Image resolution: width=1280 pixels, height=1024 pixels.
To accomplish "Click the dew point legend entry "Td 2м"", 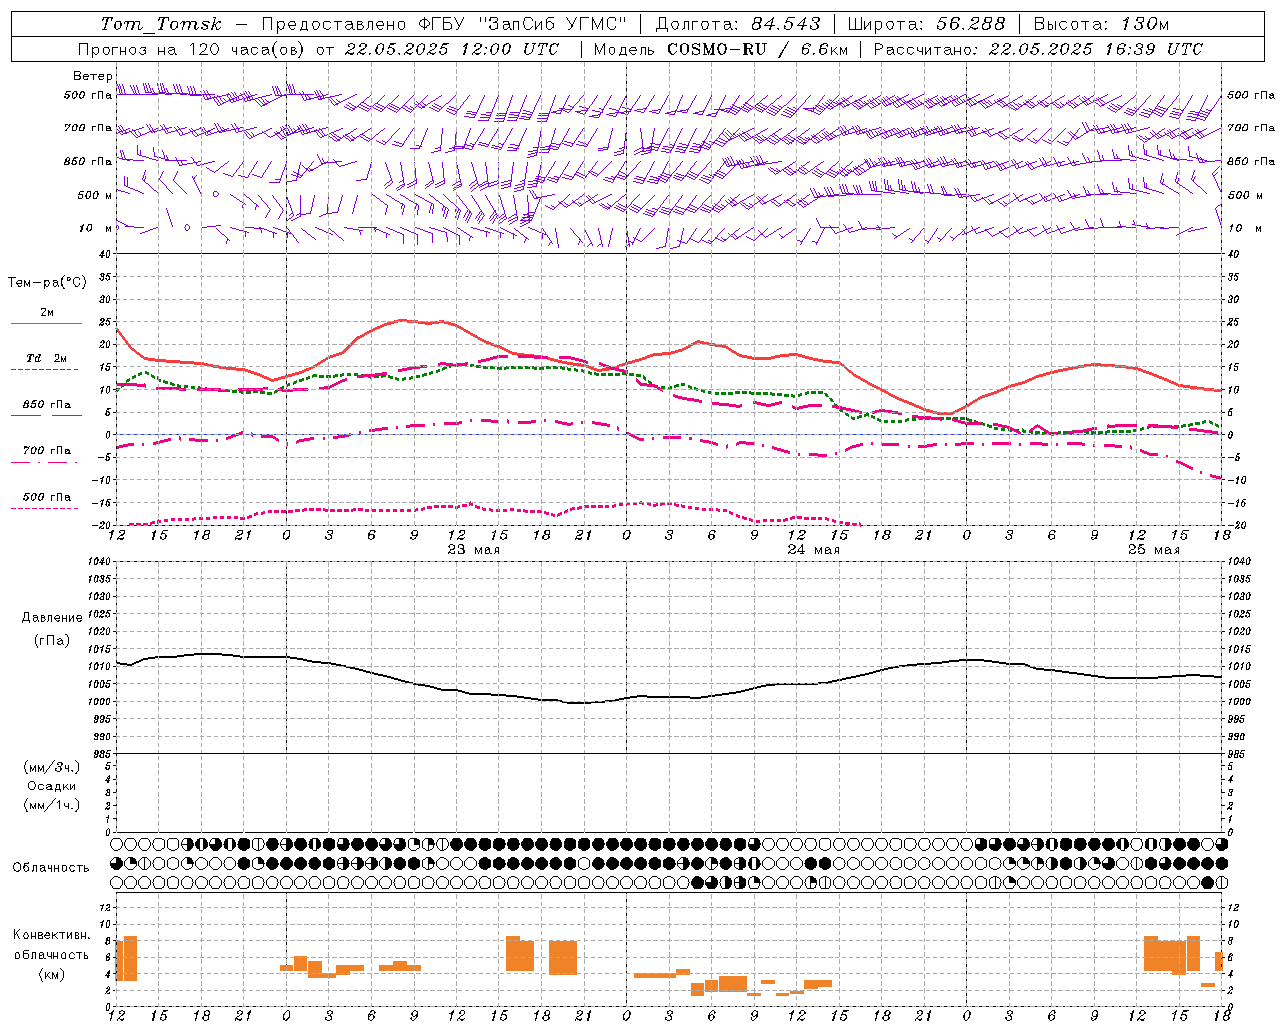I will (x=47, y=358).
